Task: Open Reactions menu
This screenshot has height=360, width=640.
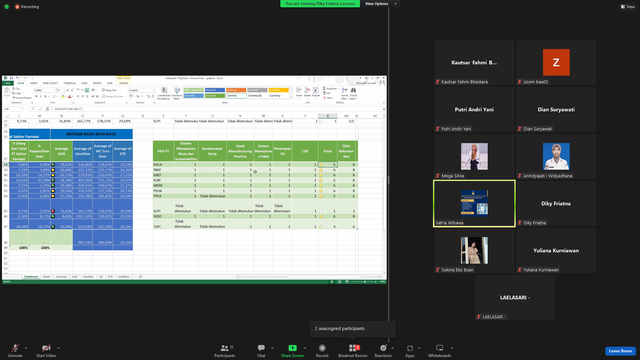Action: [383, 350]
